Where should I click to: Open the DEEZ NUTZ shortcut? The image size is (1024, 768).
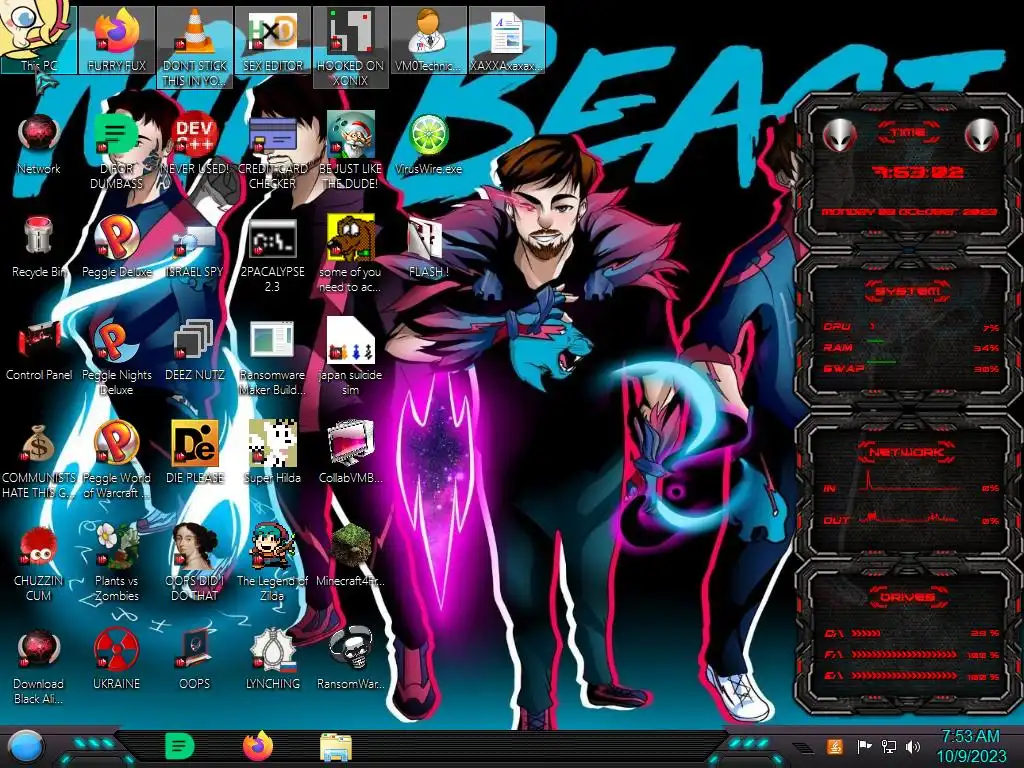click(195, 350)
